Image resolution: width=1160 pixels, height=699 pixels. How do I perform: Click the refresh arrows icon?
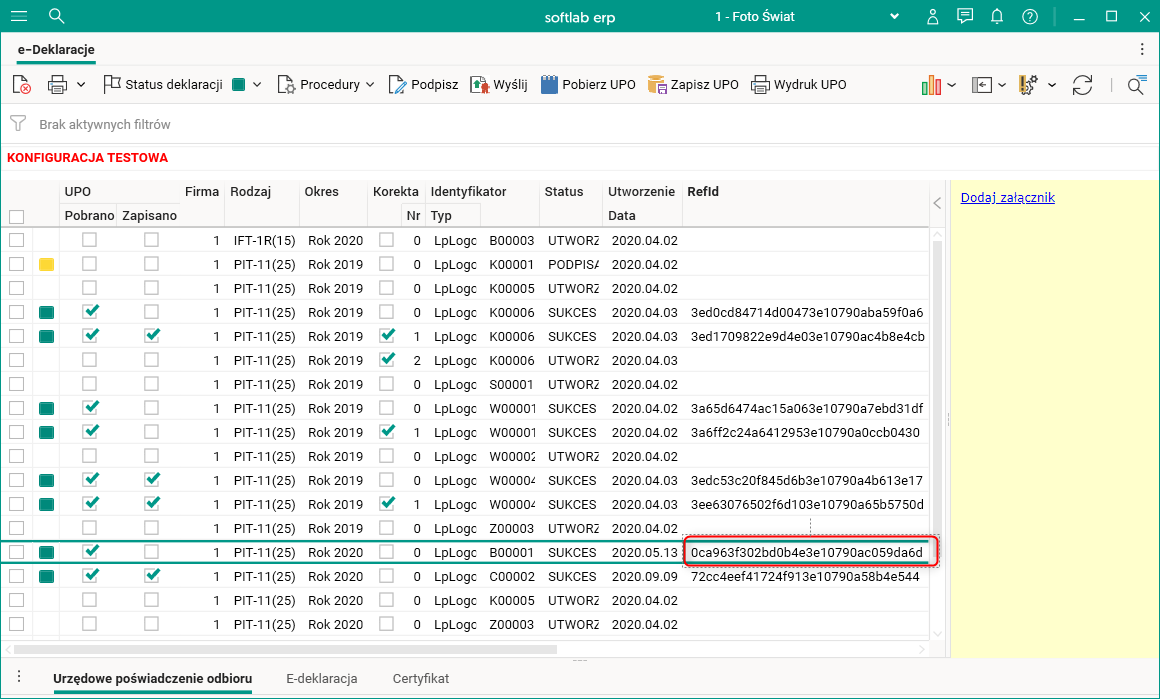(1082, 85)
